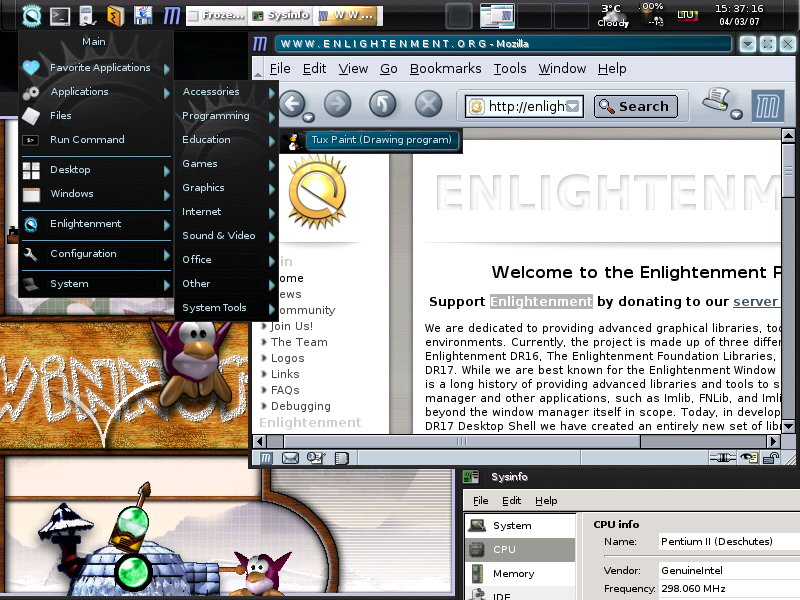Screen dimensions: 800x600
Task: Click the Print icon in Mozilla toolbar
Action: pos(716,101)
